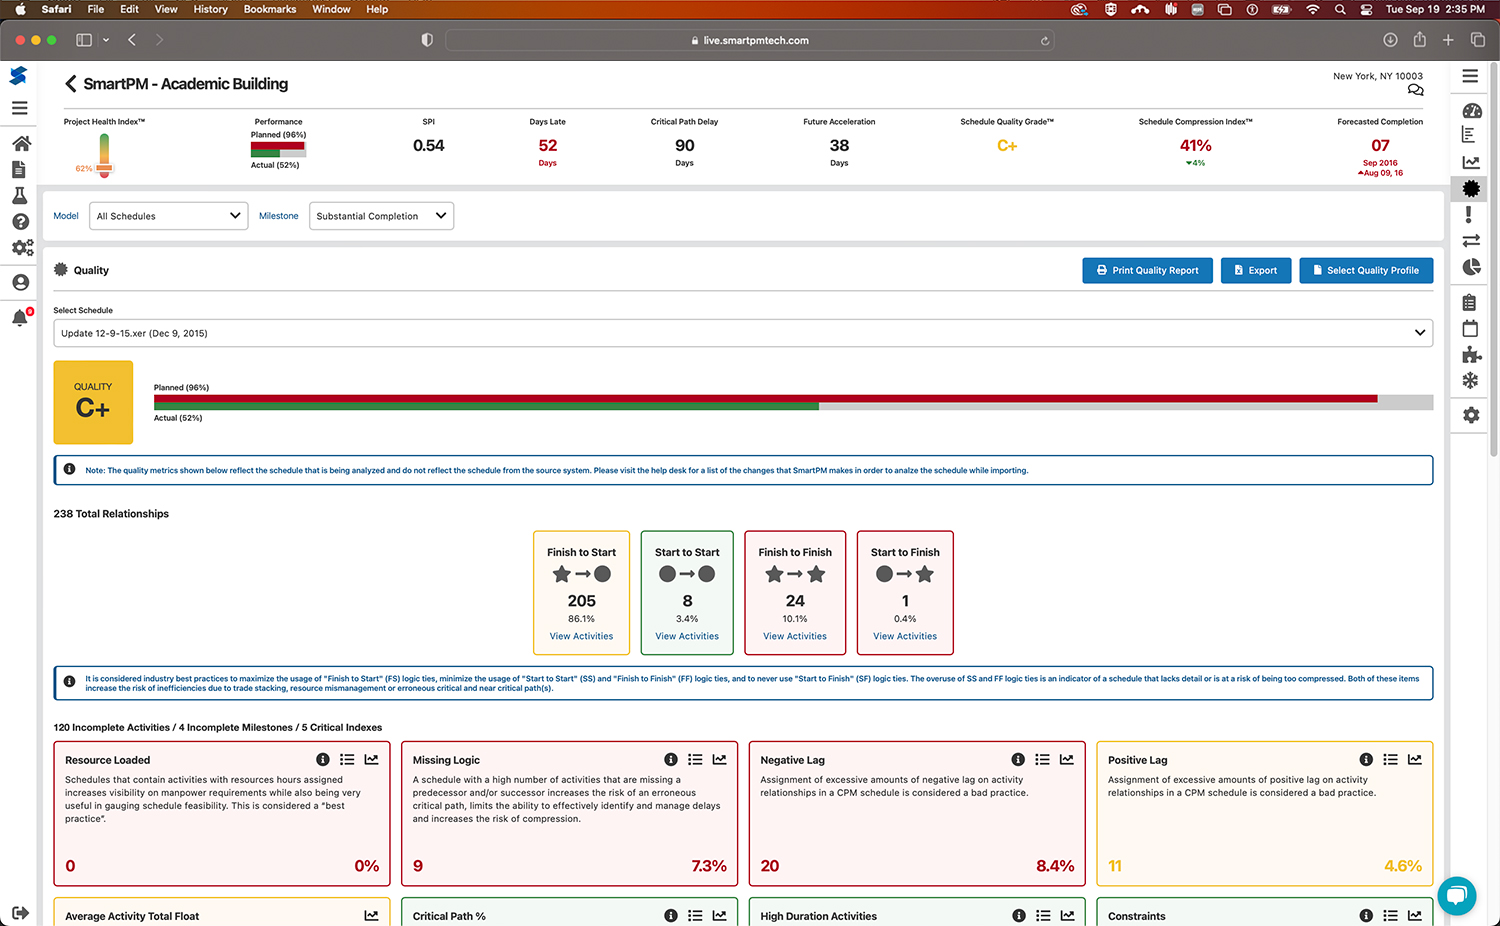Open trend chart for Resource Loaded card
Screen dimensions: 1500x926
372,760
